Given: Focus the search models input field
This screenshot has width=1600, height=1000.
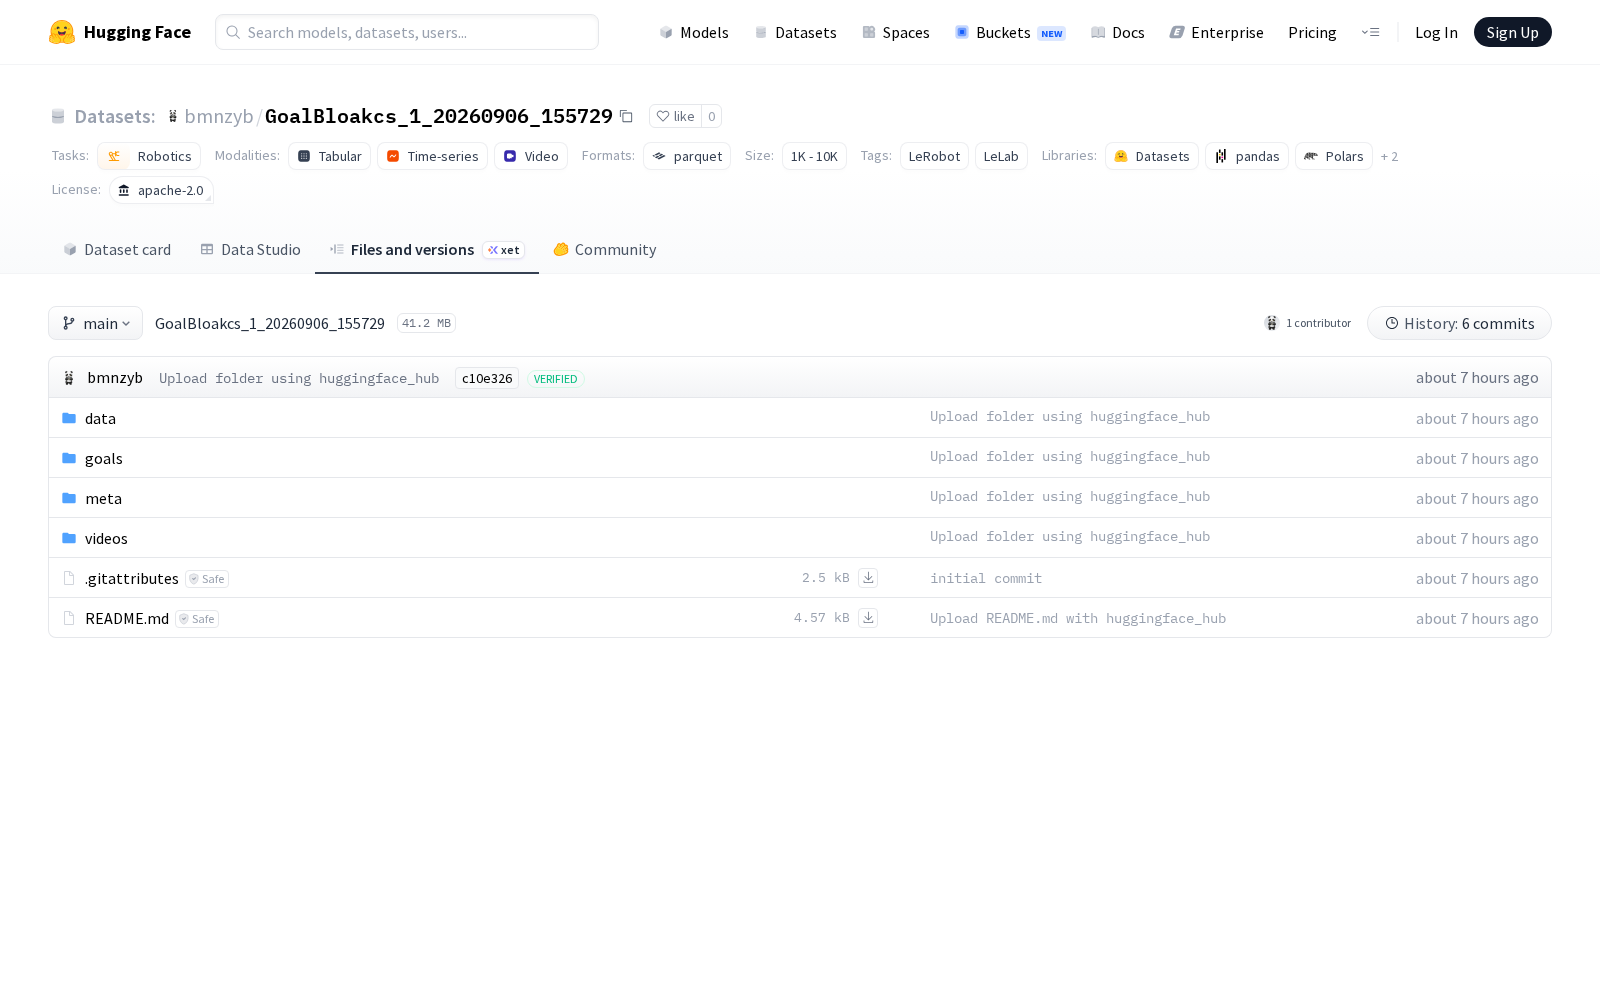Looking at the screenshot, I should tap(407, 32).
